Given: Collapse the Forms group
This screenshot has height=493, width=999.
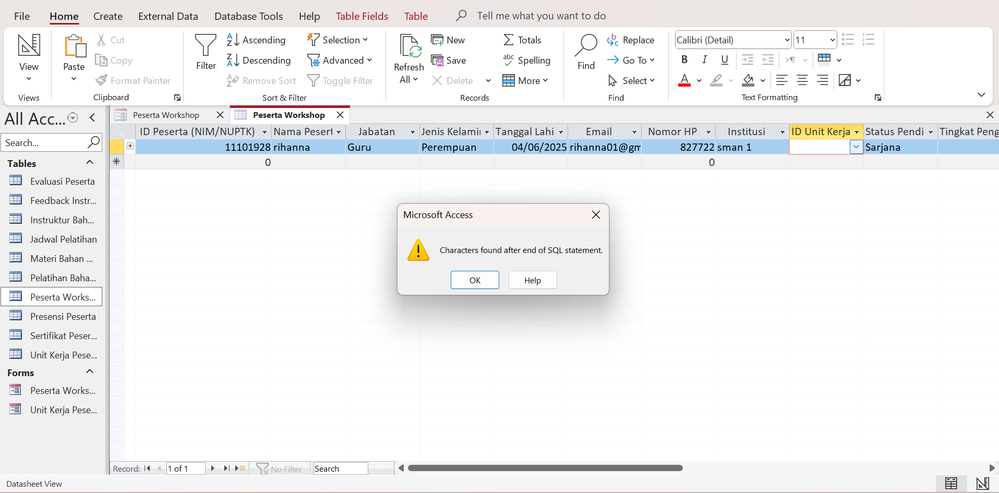Looking at the screenshot, I should 90,372.
